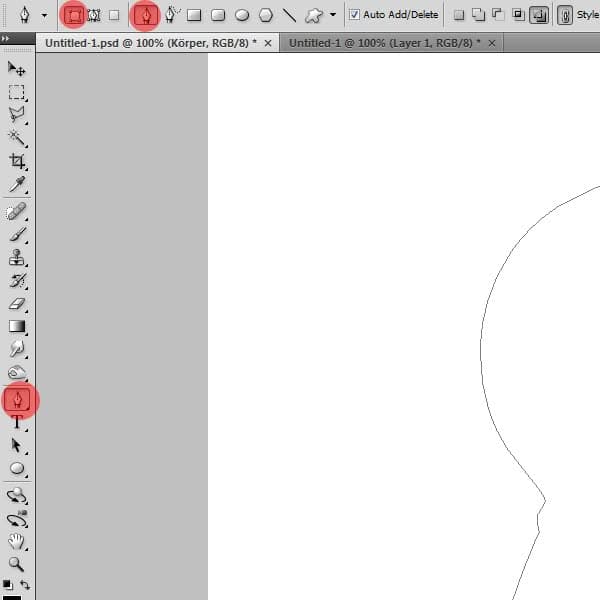600x600 pixels.
Task: Switch to Untitled-1.psd Körper document tab
Action: [151, 43]
